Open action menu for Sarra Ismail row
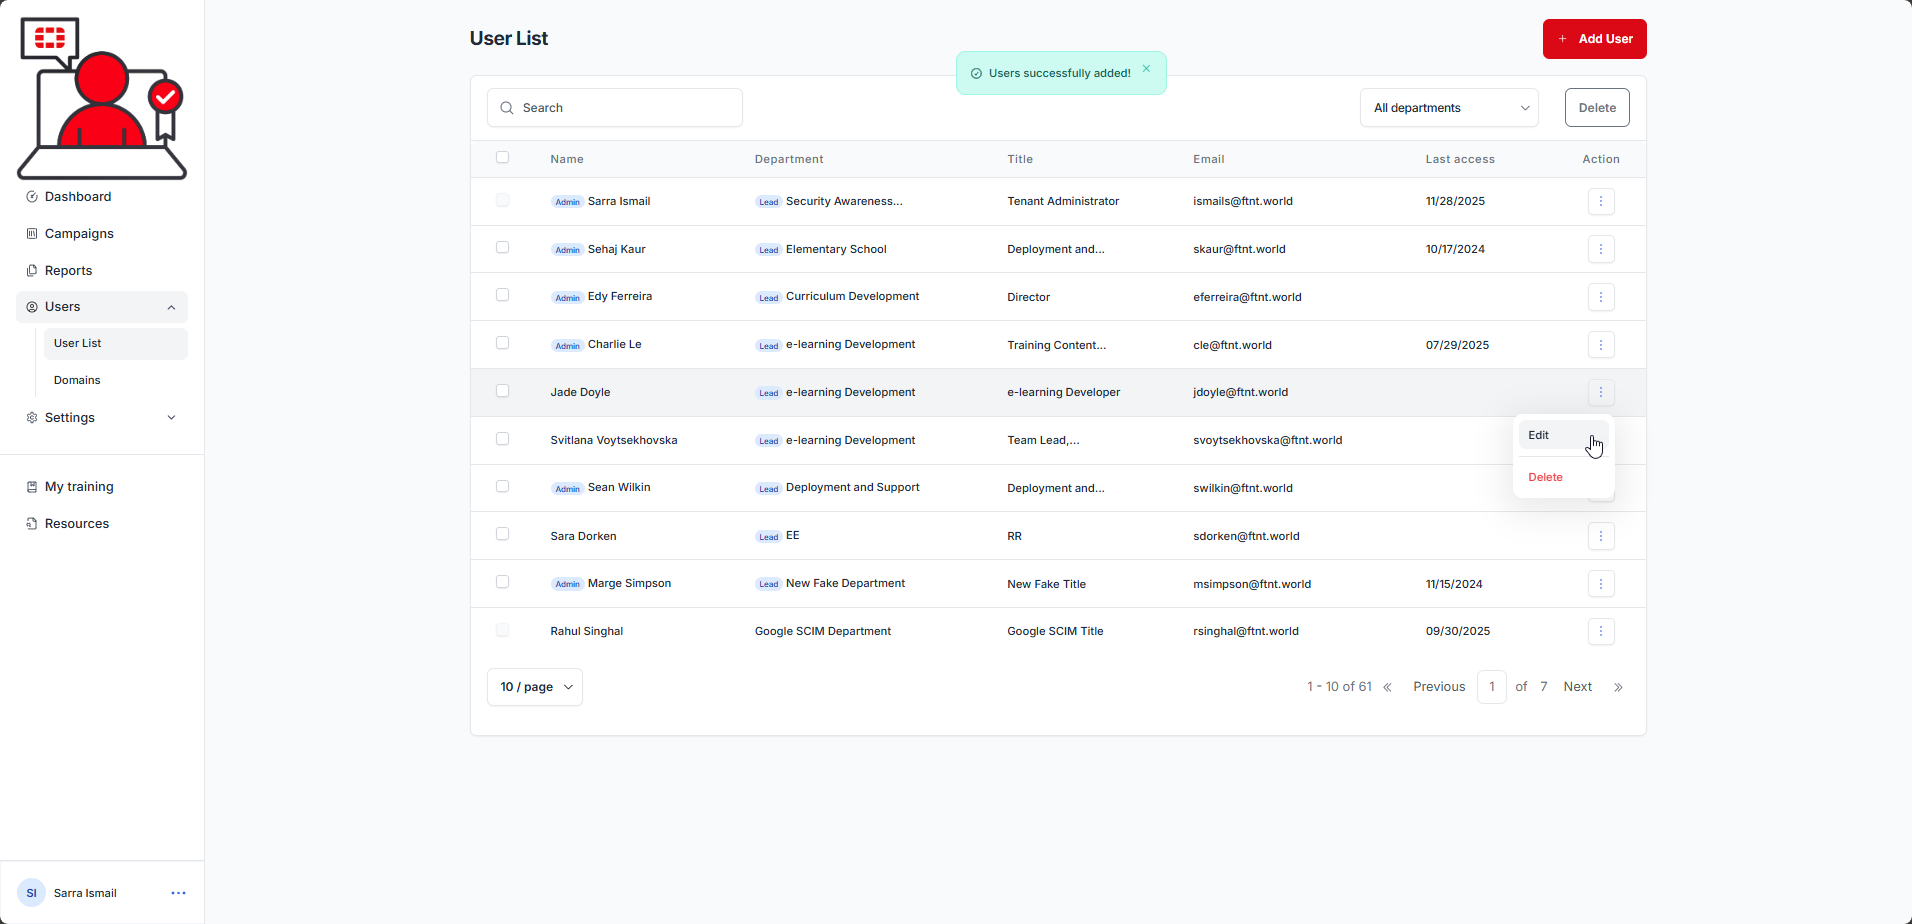Viewport: 1912px width, 924px height. tap(1600, 201)
